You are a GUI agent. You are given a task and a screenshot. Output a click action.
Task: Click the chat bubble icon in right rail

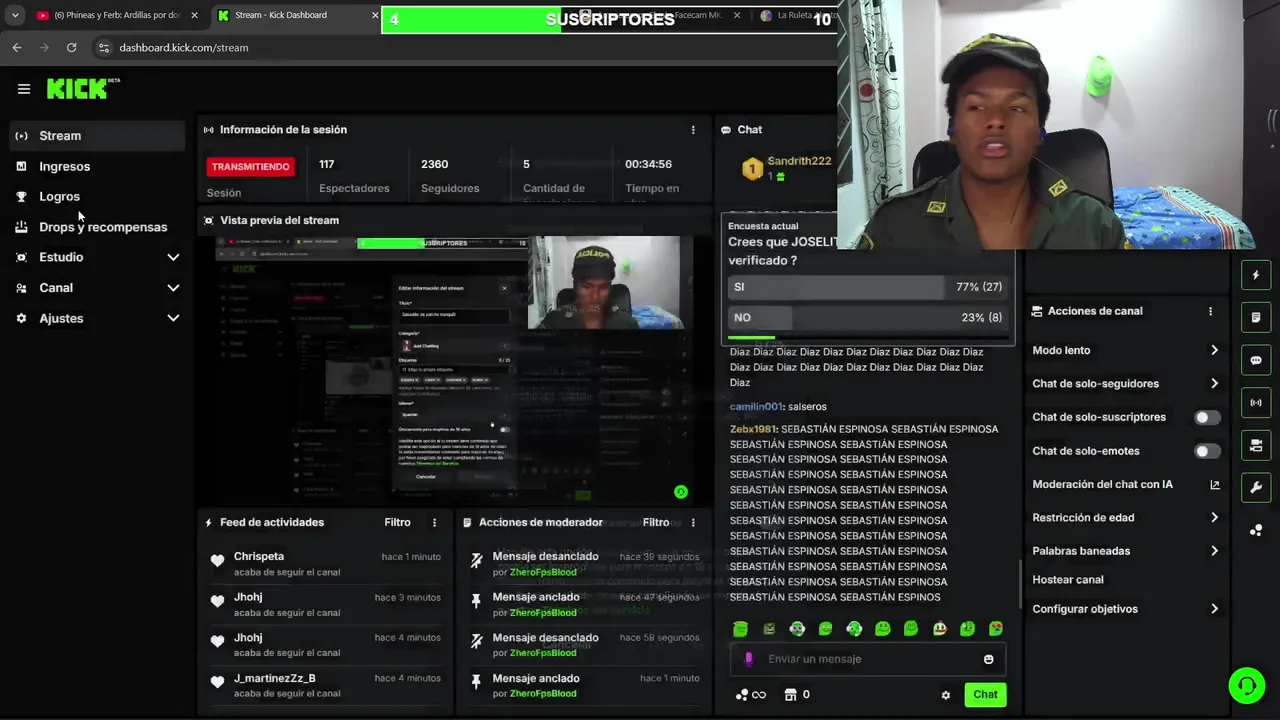[1256, 361]
